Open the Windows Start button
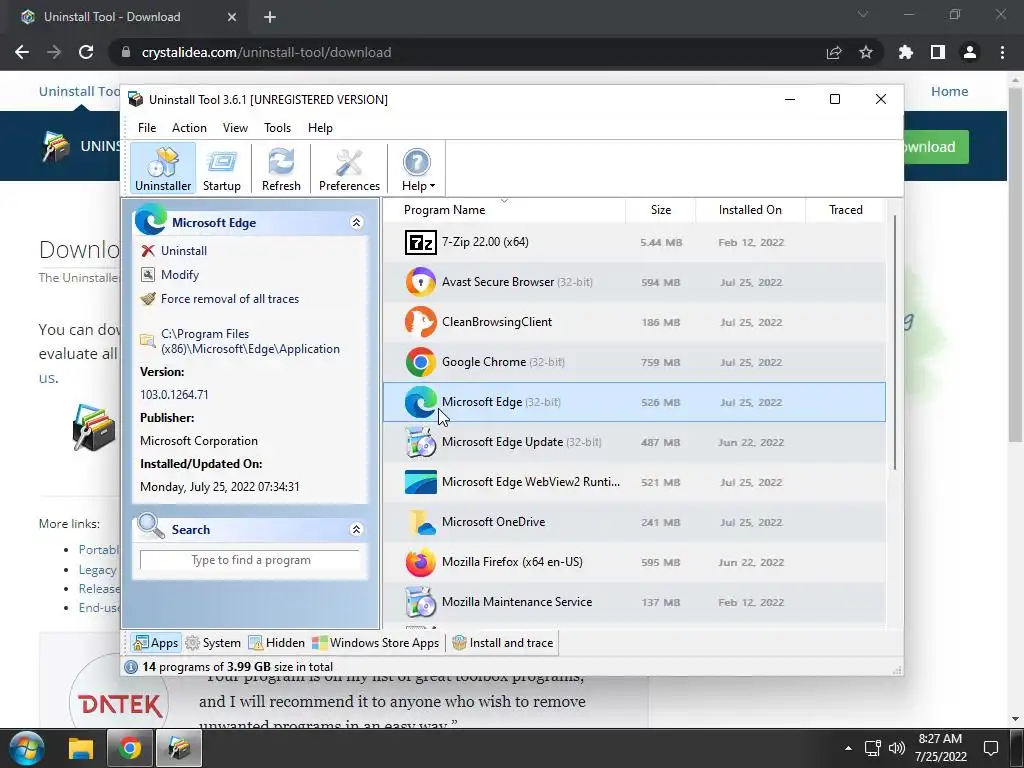This screenshot has width=1024, height=768. [x=27, y=748]
